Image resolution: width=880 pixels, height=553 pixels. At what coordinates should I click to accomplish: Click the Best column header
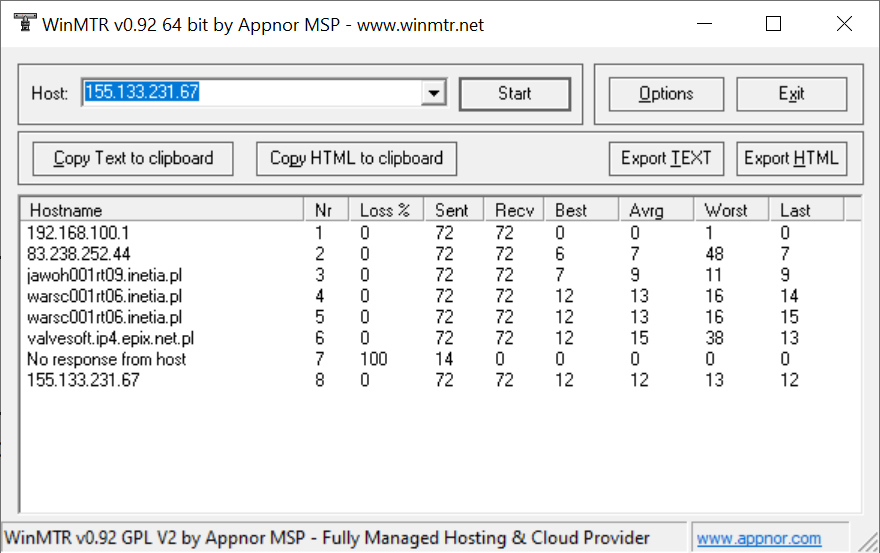coord(581,210)
